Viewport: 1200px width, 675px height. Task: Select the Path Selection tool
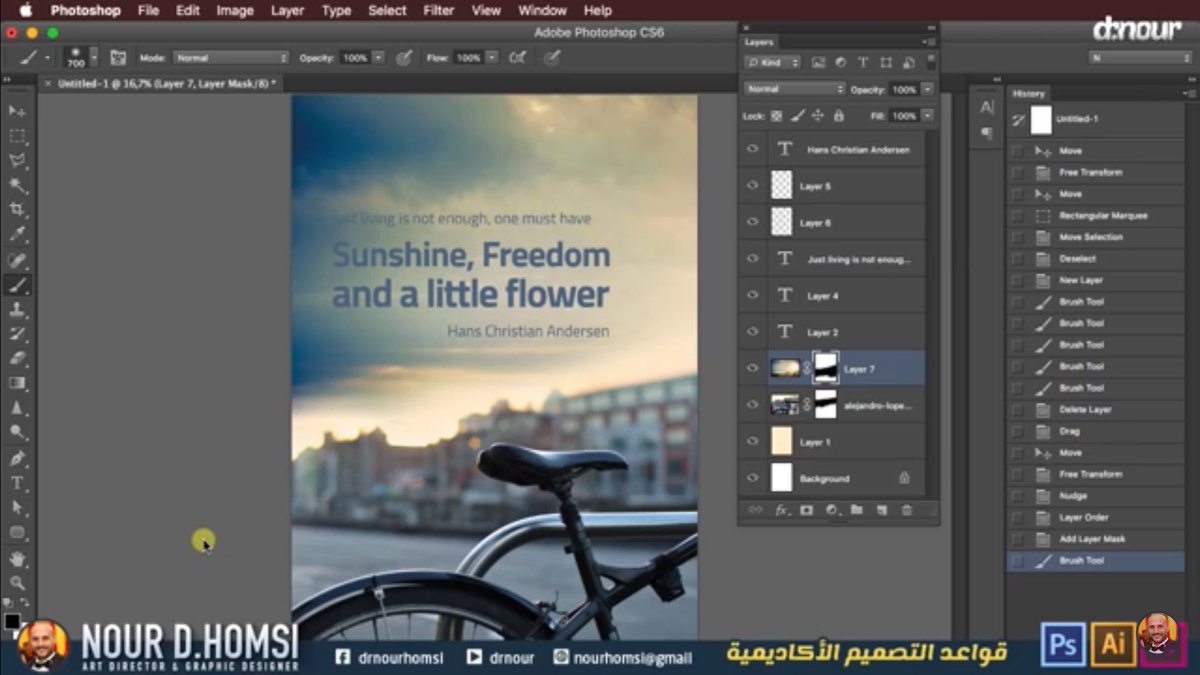pyautogui.click(x=17, y=508)
